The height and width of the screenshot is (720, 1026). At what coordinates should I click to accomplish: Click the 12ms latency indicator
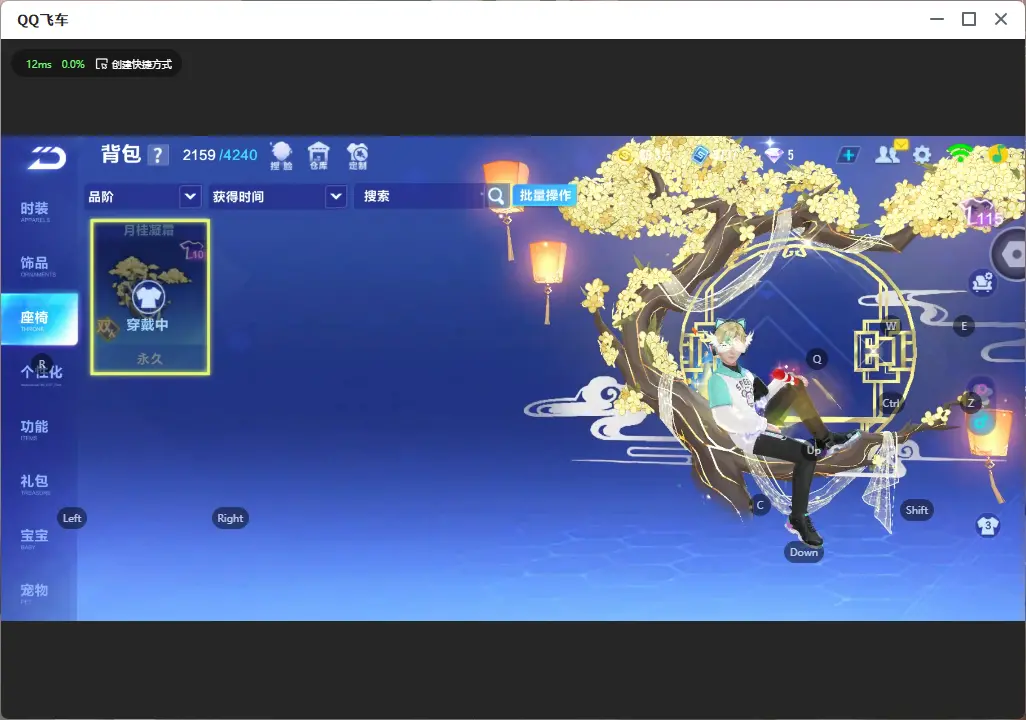[x=39, y=64]
